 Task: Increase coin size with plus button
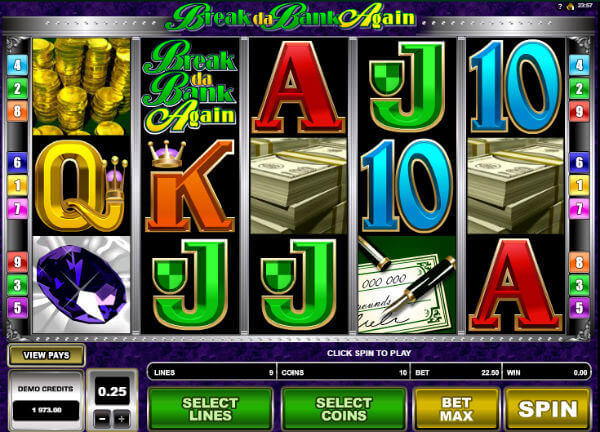tap(121, 419)
